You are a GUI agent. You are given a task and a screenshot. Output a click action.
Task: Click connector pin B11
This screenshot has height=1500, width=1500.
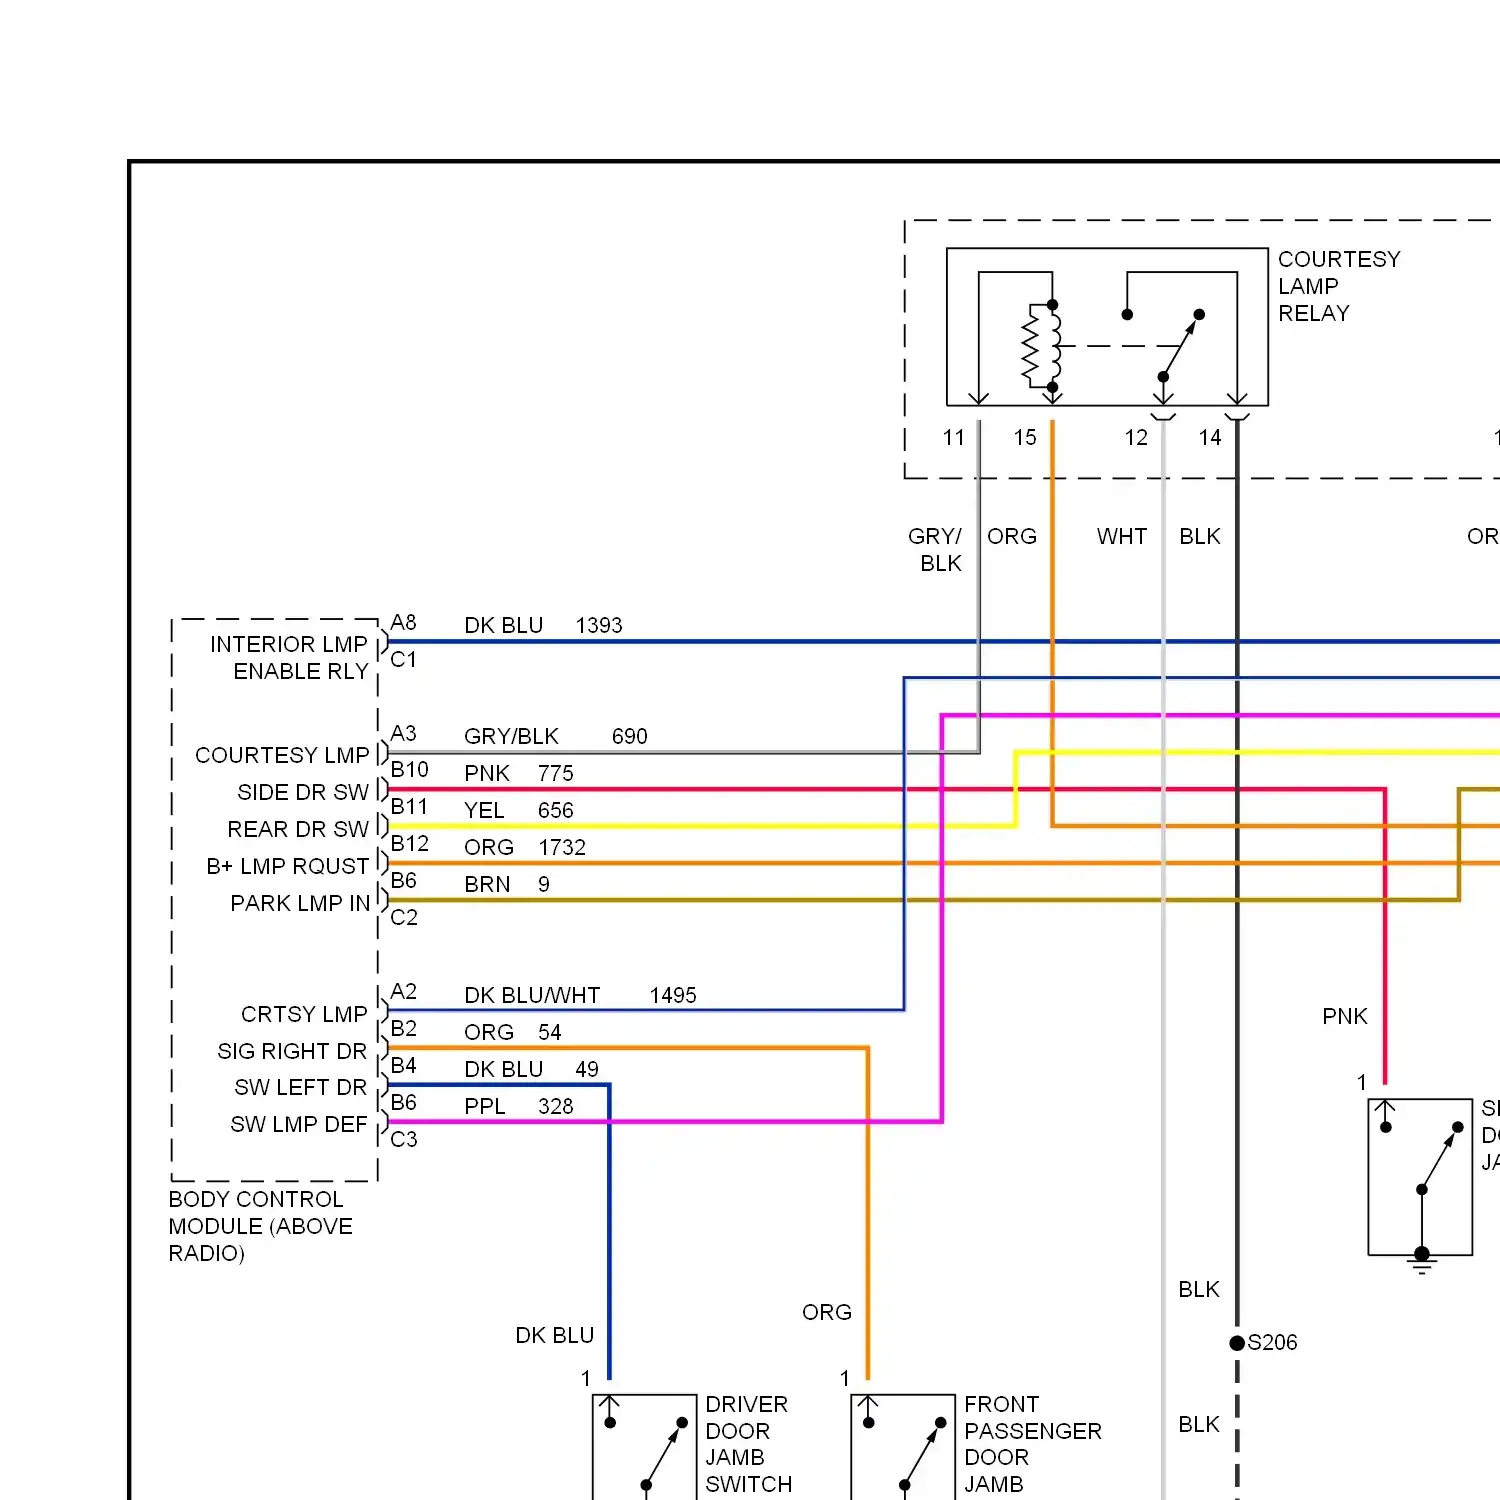click(x=409, y=807)
